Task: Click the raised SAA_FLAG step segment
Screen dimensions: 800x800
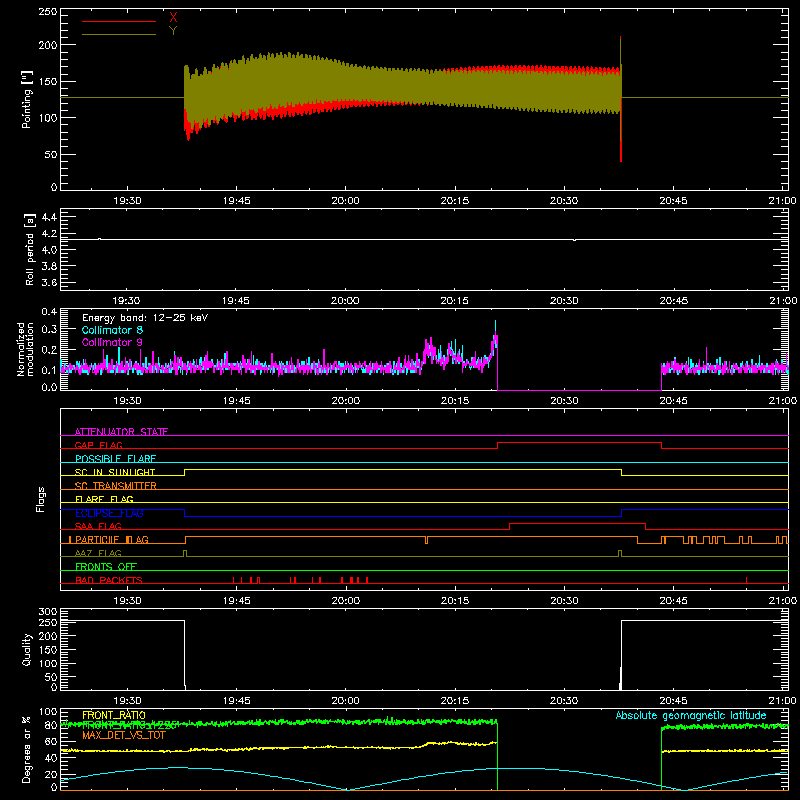Action: tap(578, 523)
